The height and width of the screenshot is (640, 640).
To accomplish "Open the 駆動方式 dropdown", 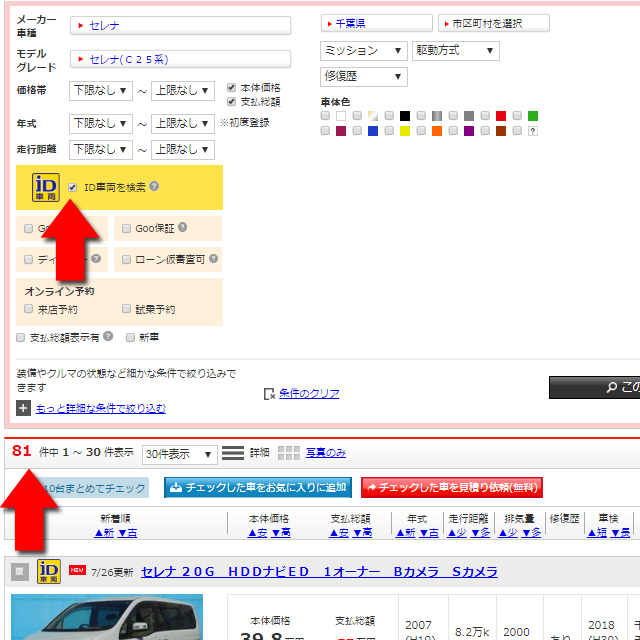I will point(456,51).
